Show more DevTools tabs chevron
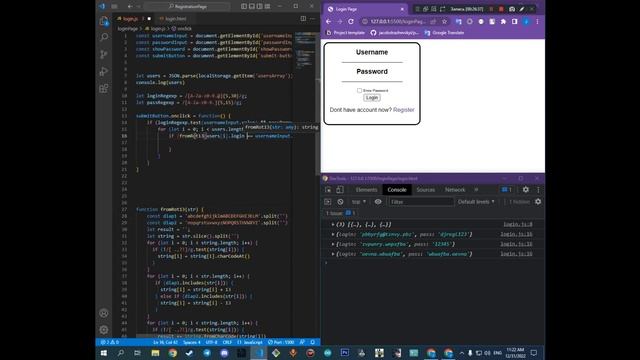 click(476, 190)
